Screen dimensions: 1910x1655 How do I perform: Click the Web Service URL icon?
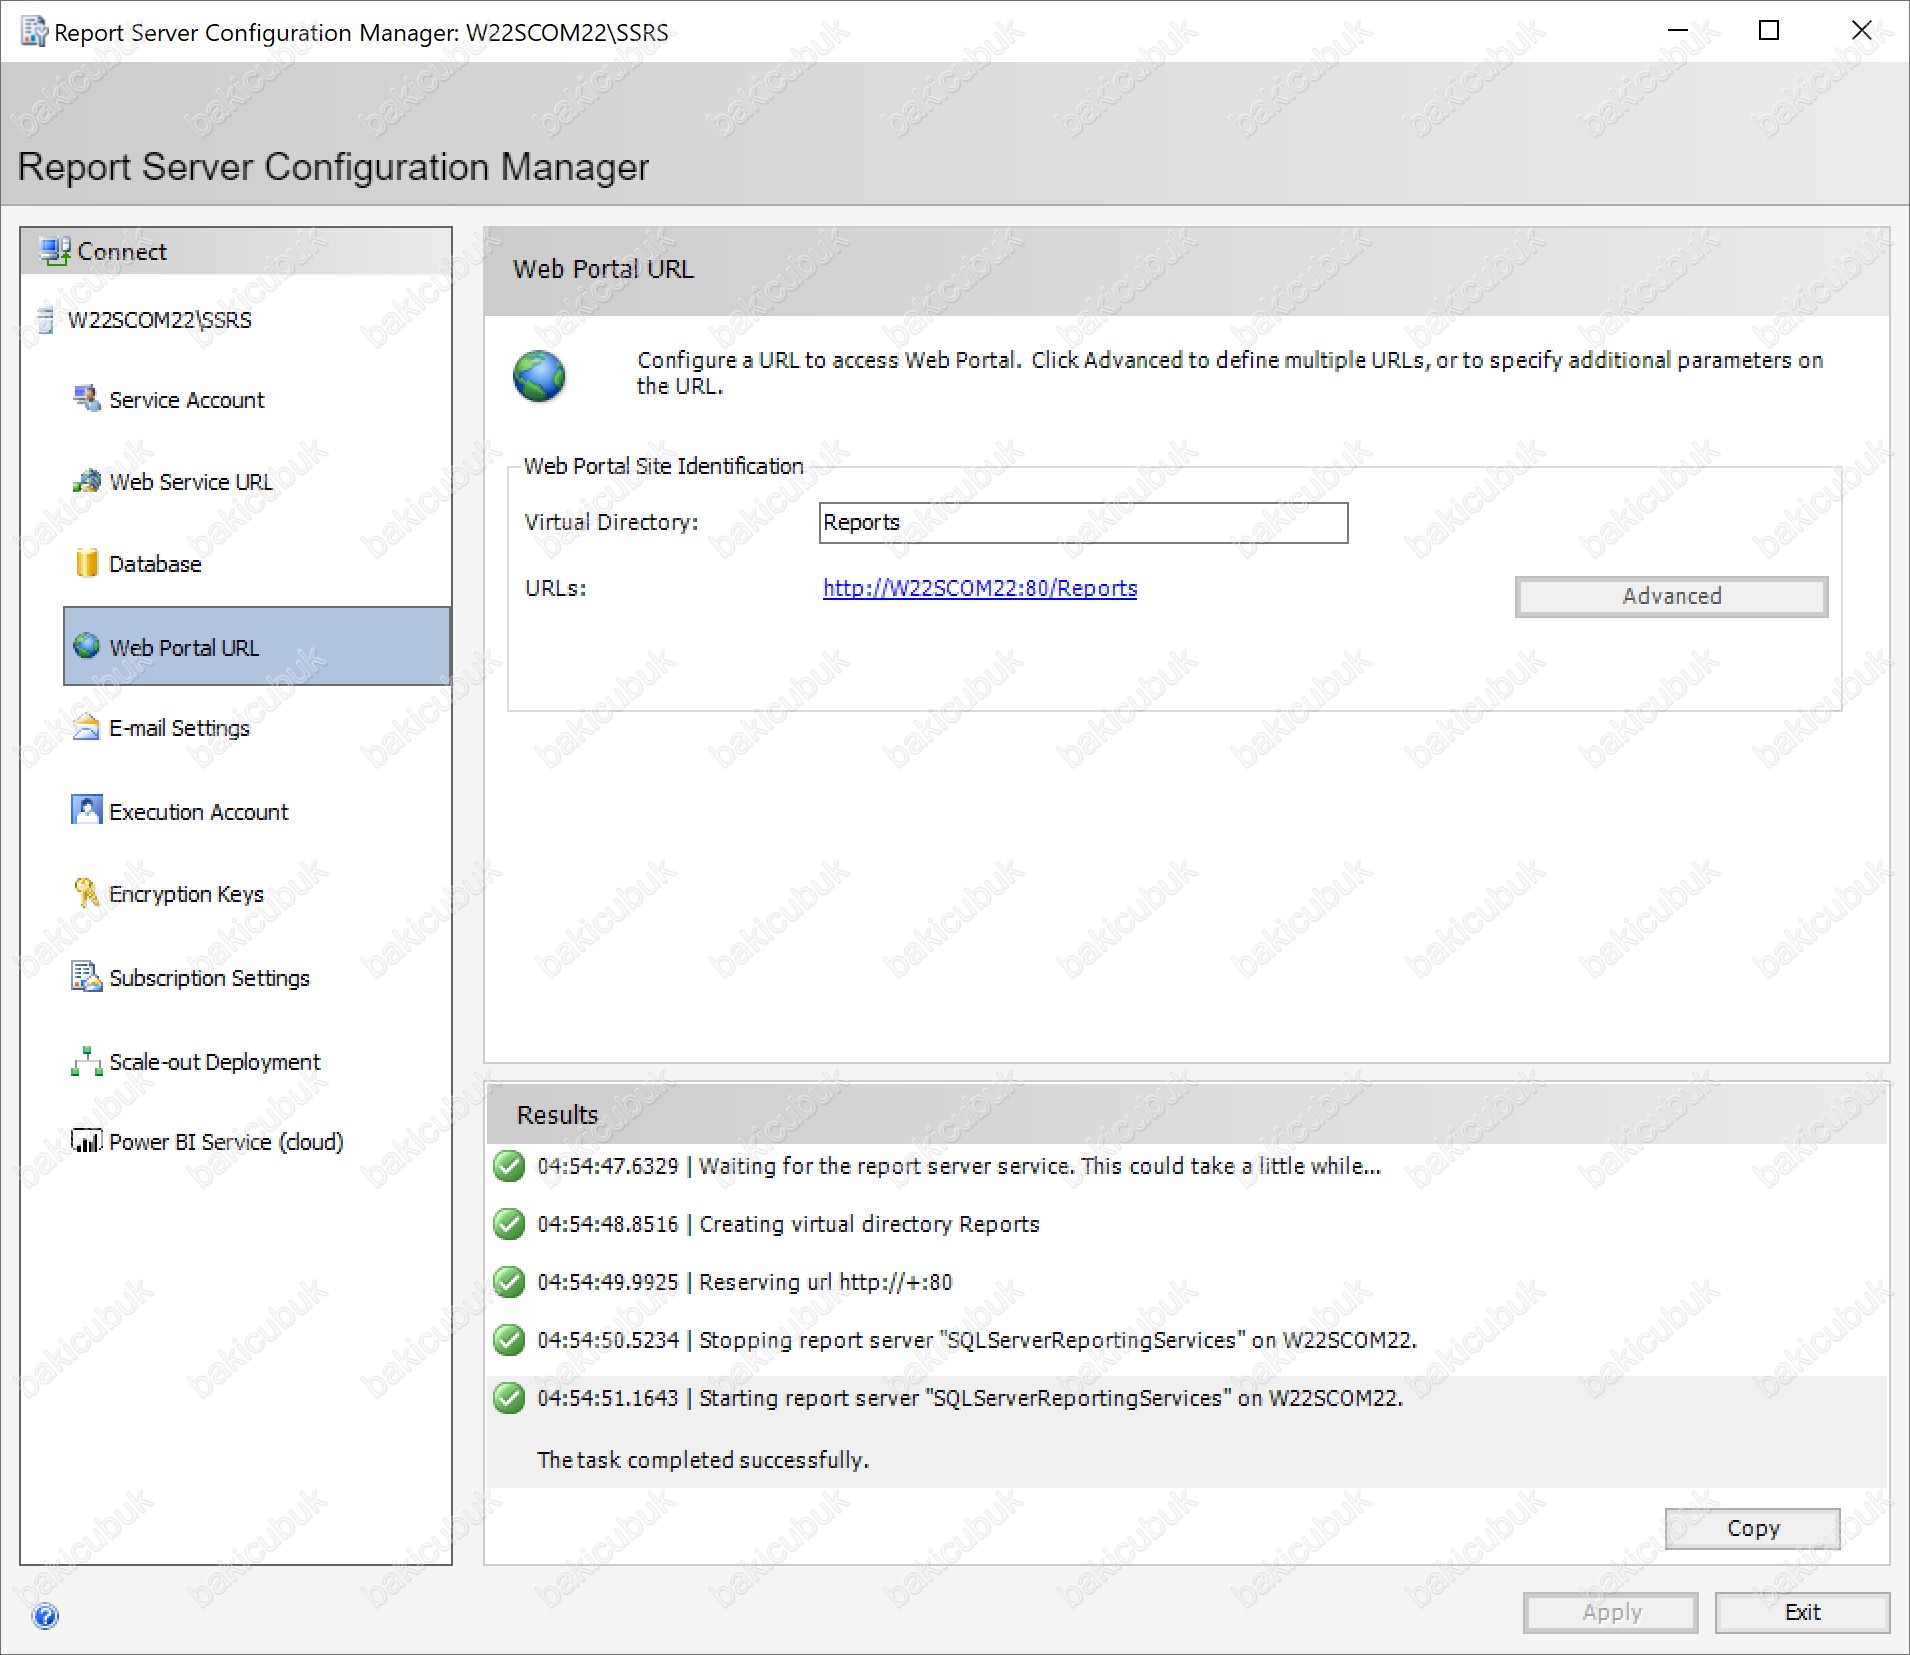click(87, 481)
